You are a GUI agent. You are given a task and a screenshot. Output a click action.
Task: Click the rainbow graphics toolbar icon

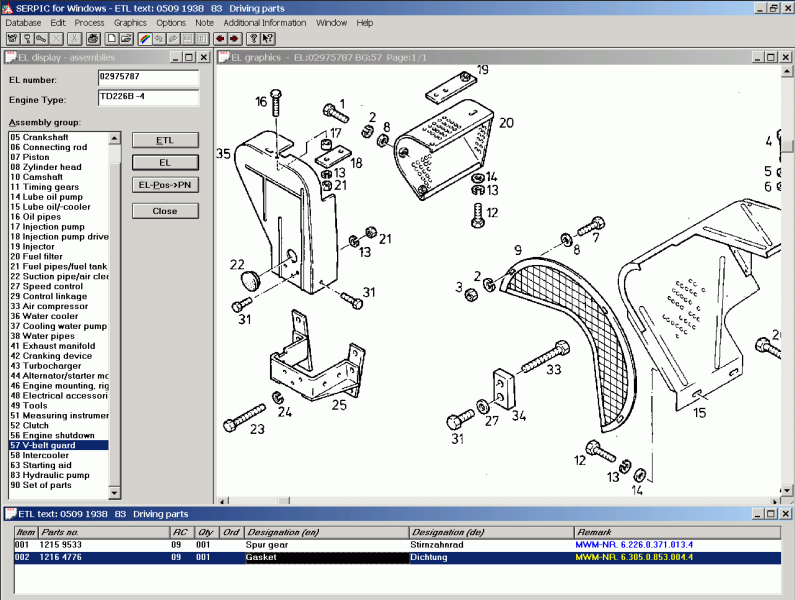tap(146, 39)
